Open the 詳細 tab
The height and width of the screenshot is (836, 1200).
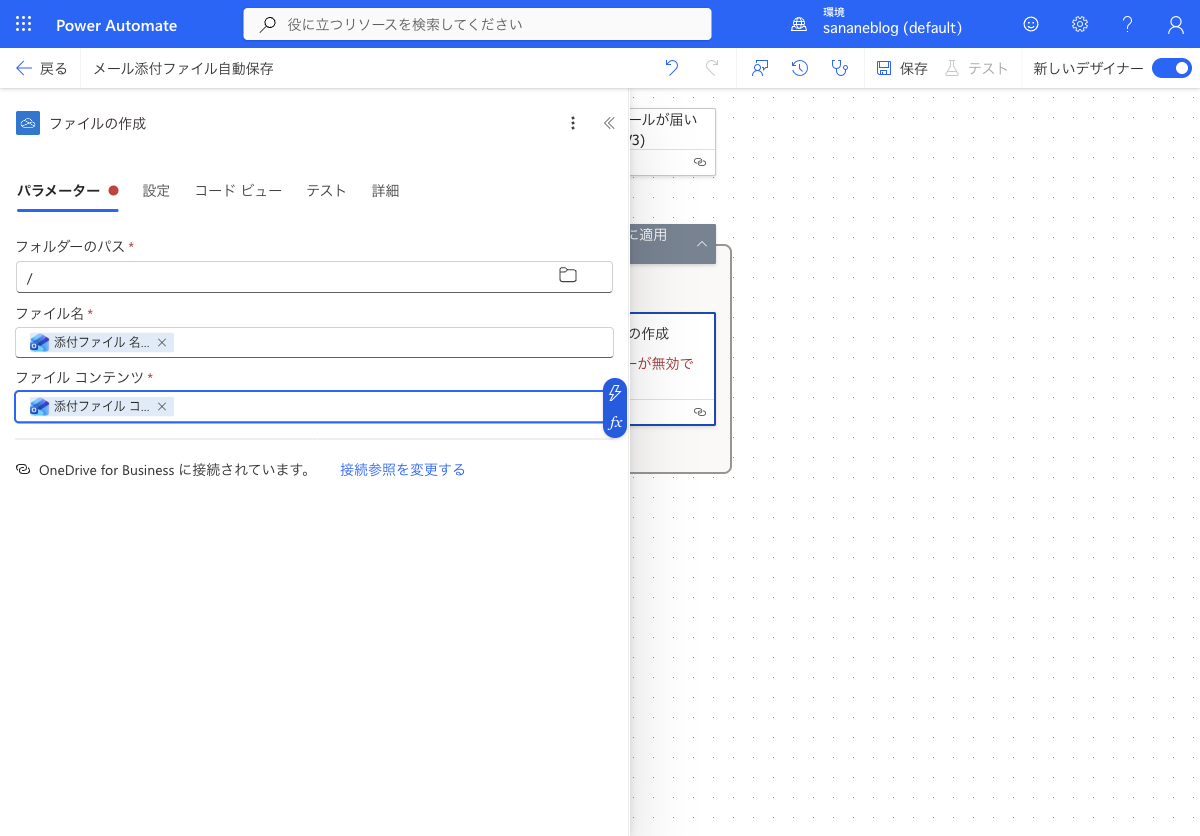click(x=386, y=191)
